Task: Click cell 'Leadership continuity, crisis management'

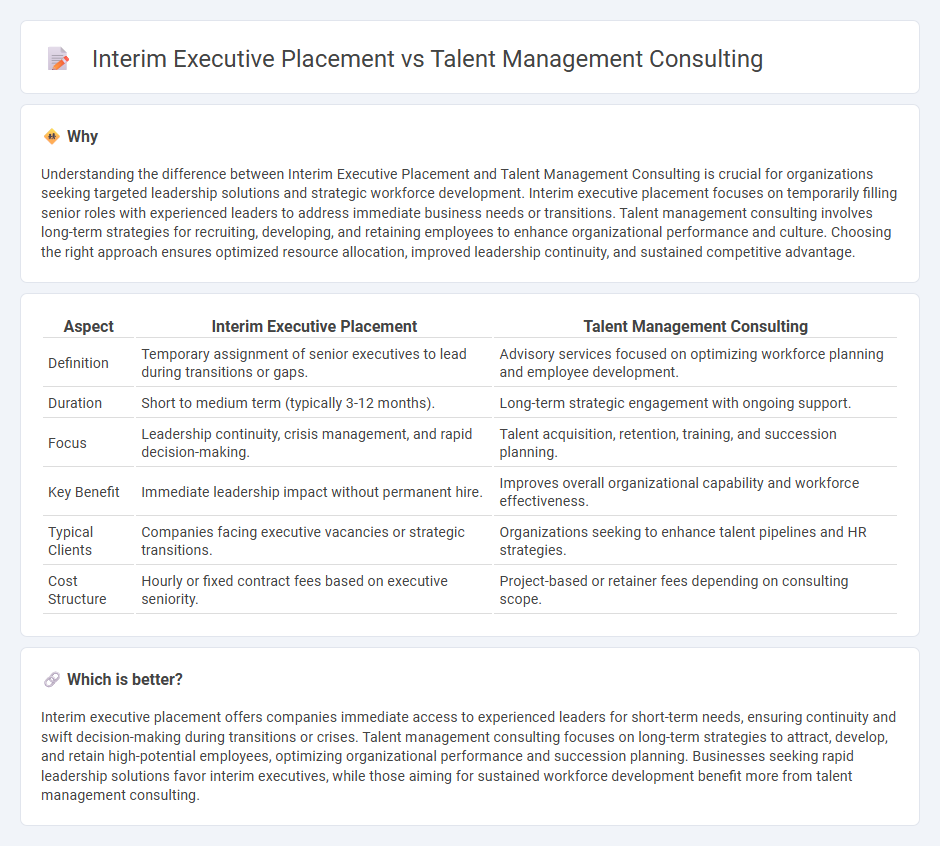Action: pos(314,443)
